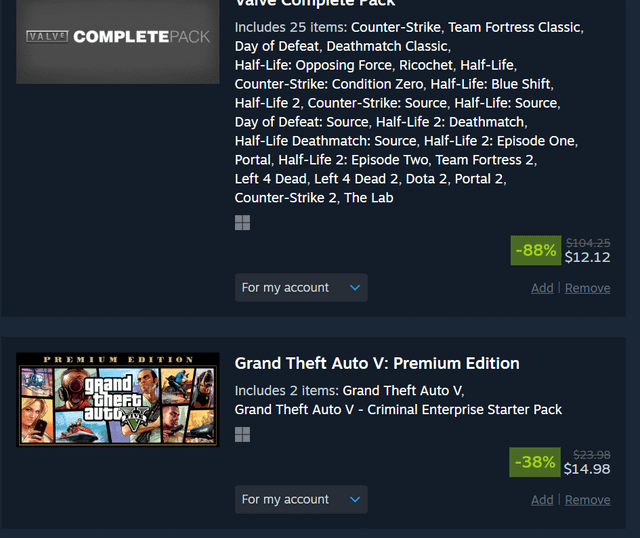
Task: Click Add link for Valve Complete Pack
Action: [x=542, y=288]
